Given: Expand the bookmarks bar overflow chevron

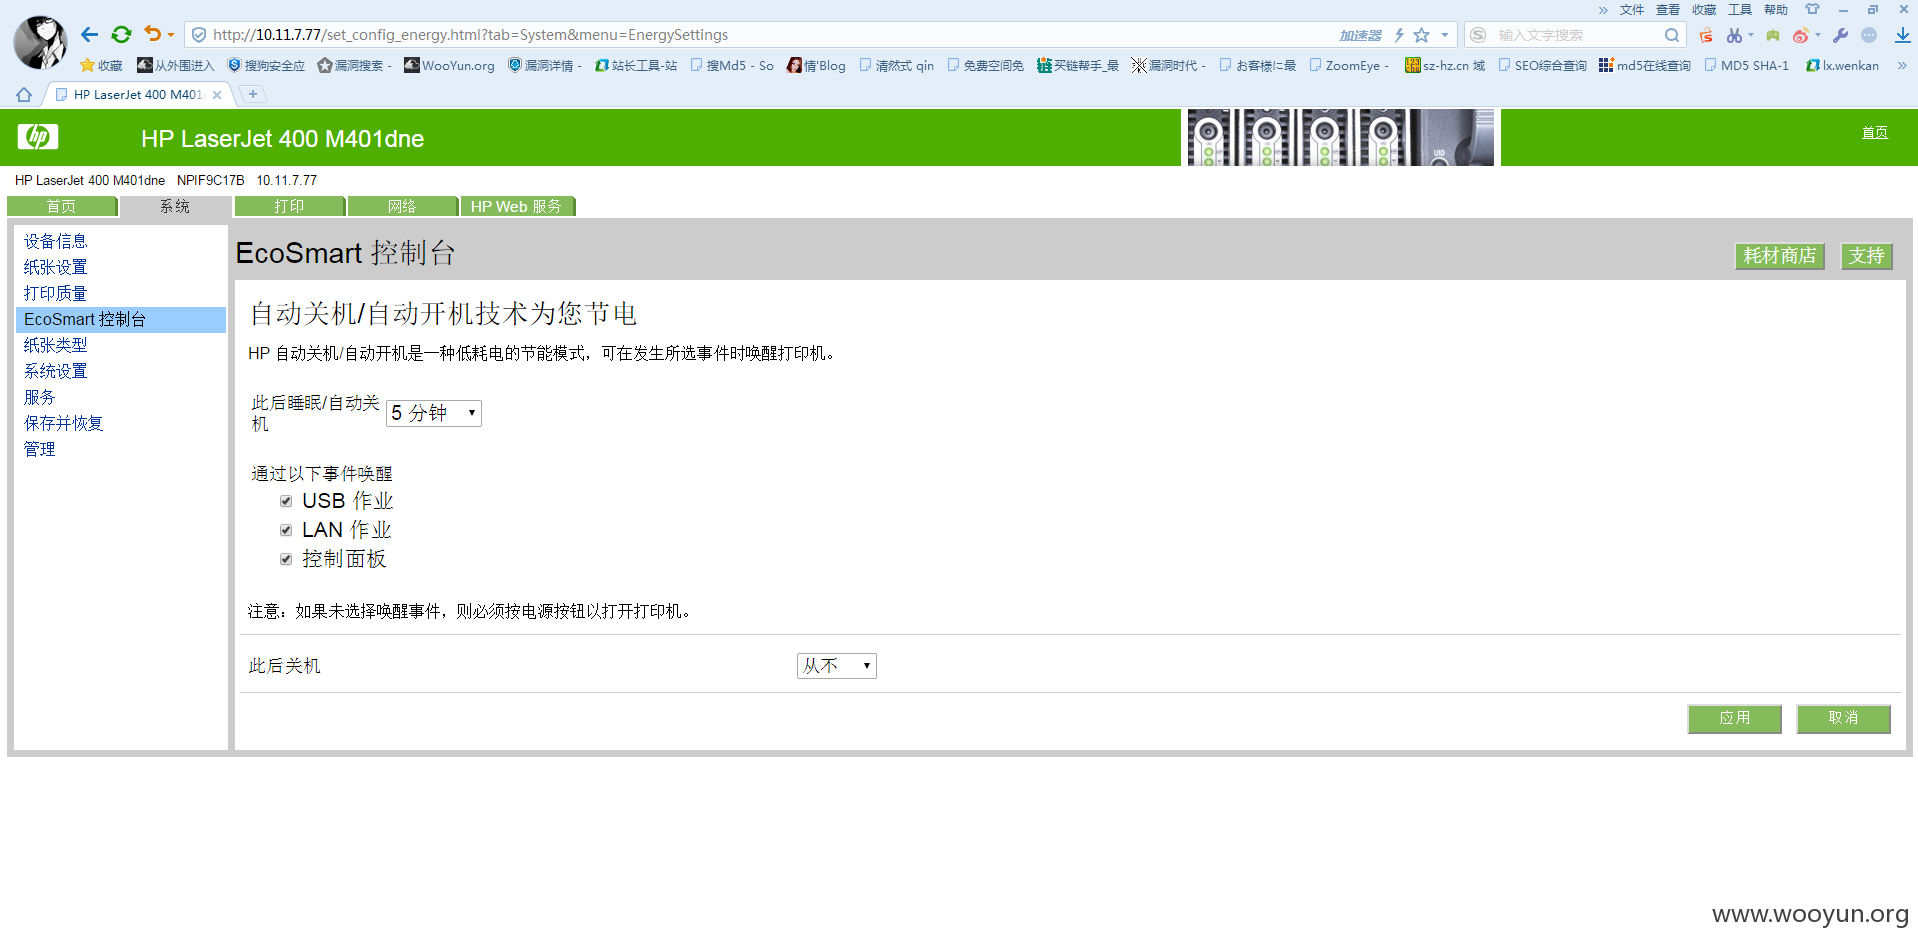Looking at the screenshot, I should (x=1902, y=65).
